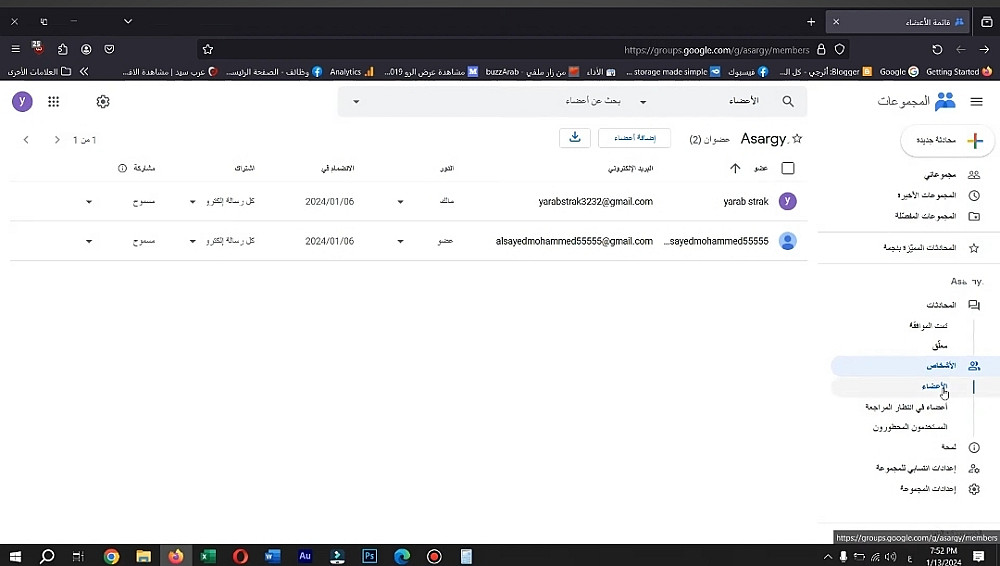1000x566 pixels.
Task: Open the Blogger bookmark
Action: coord(826,72)
